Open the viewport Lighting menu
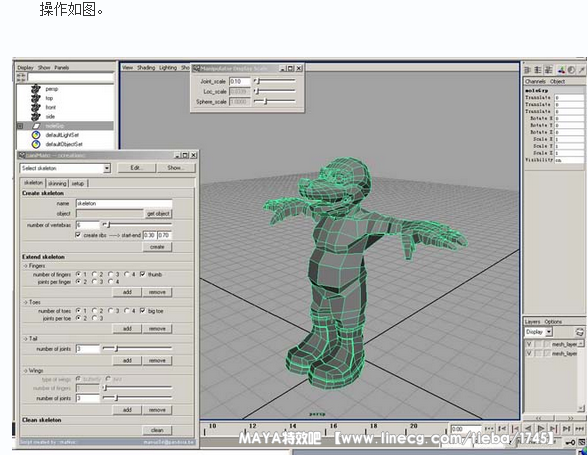This screenshot has width=588, height=455. coord(168,68)
